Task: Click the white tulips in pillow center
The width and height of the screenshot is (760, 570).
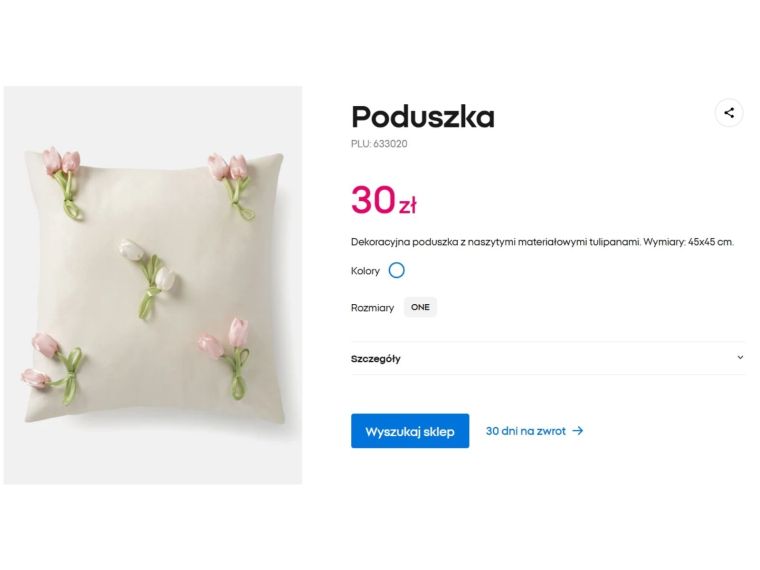Action: pos(147,265)
